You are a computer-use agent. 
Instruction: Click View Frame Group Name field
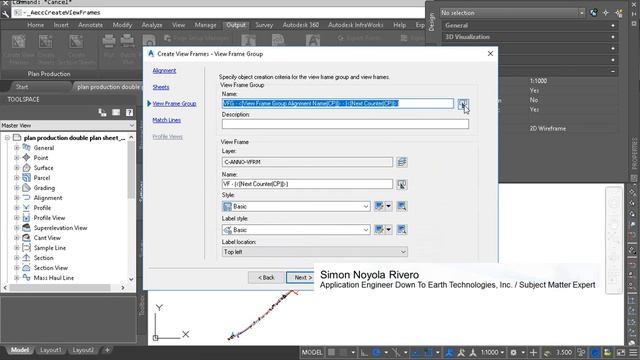pyautogui.click(x=338, y=104)
